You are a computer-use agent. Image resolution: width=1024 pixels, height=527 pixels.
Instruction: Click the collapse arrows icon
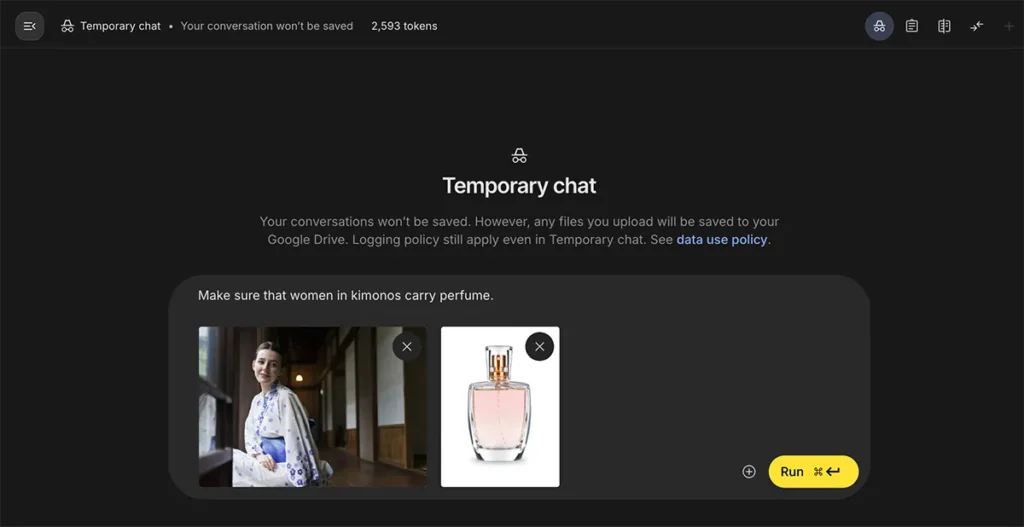pos(976,26)
